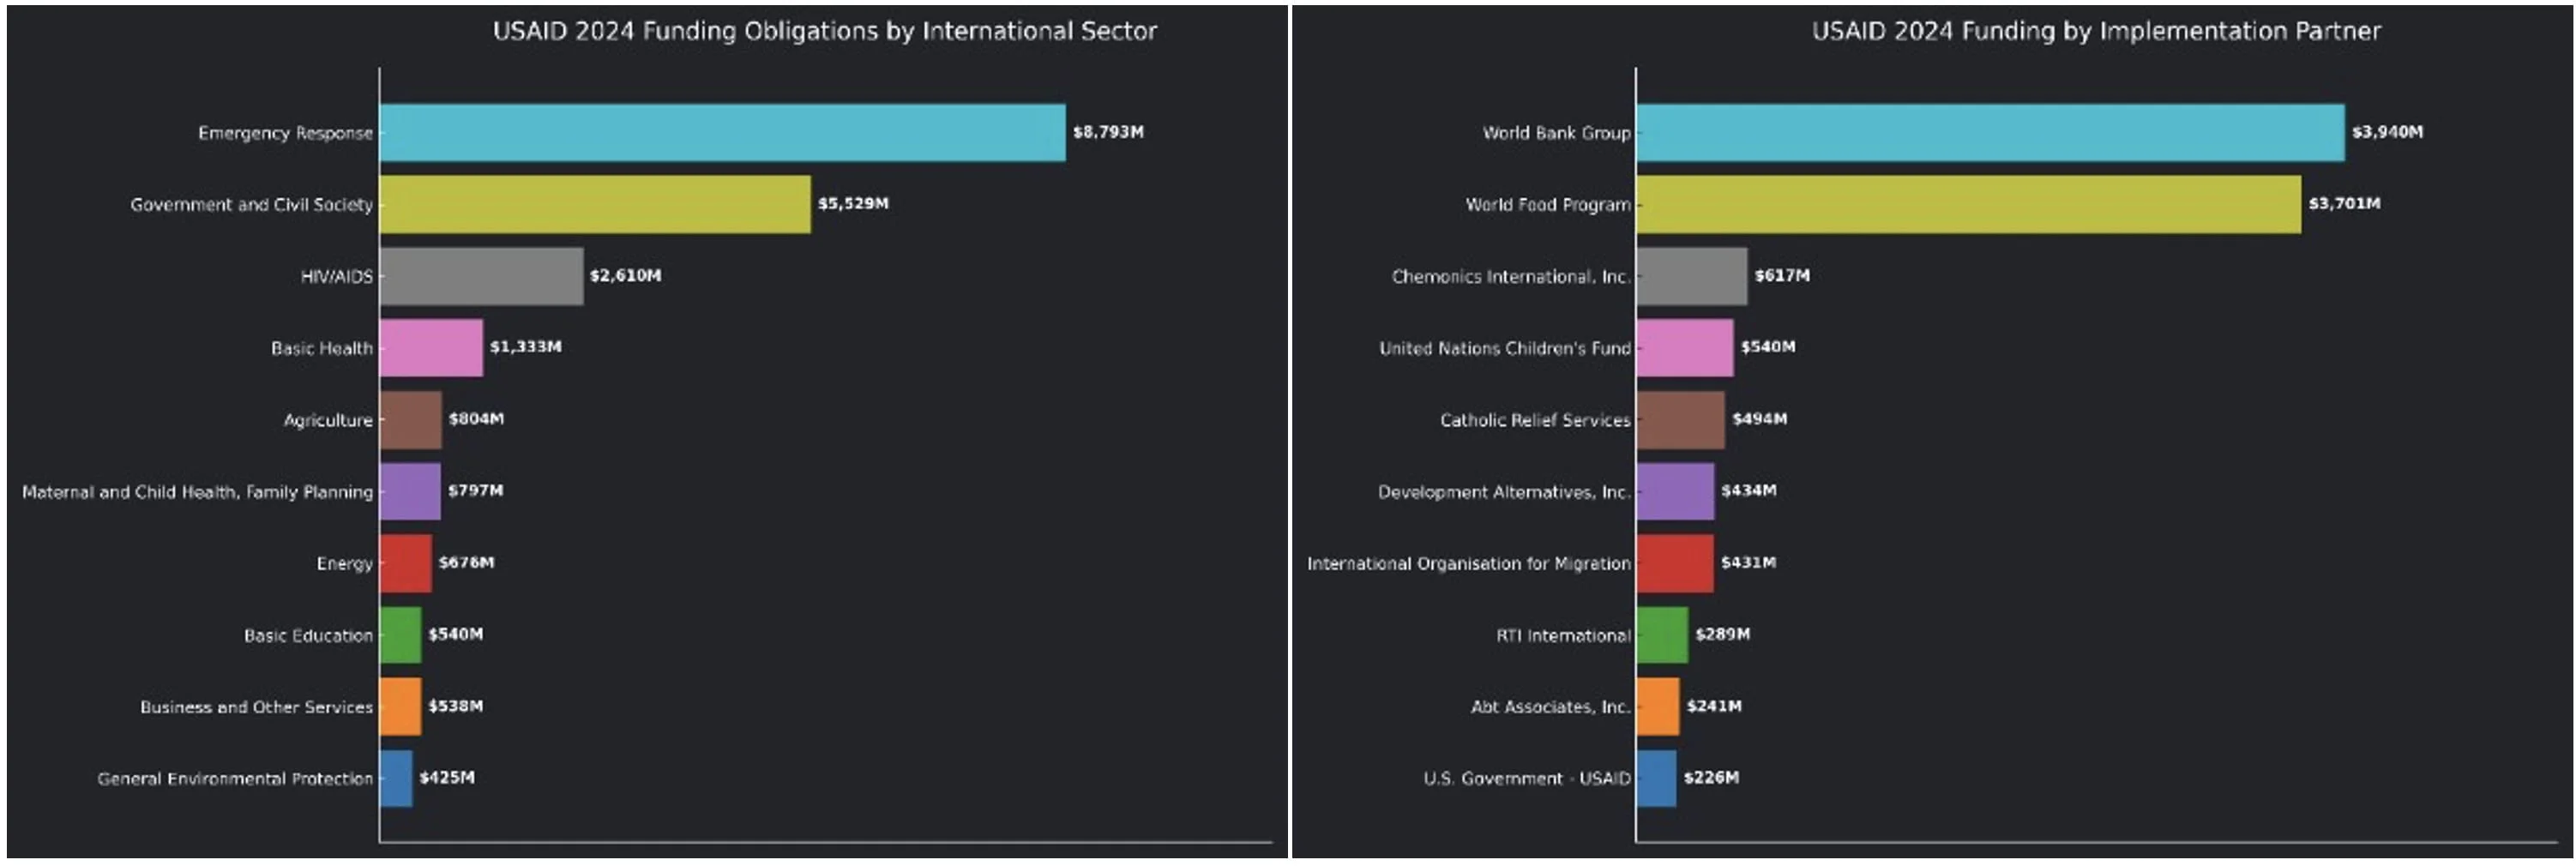This screenshot has width=2576, height=866.
Task: Click the $3,940M value label
Action: pos(2385,131)
